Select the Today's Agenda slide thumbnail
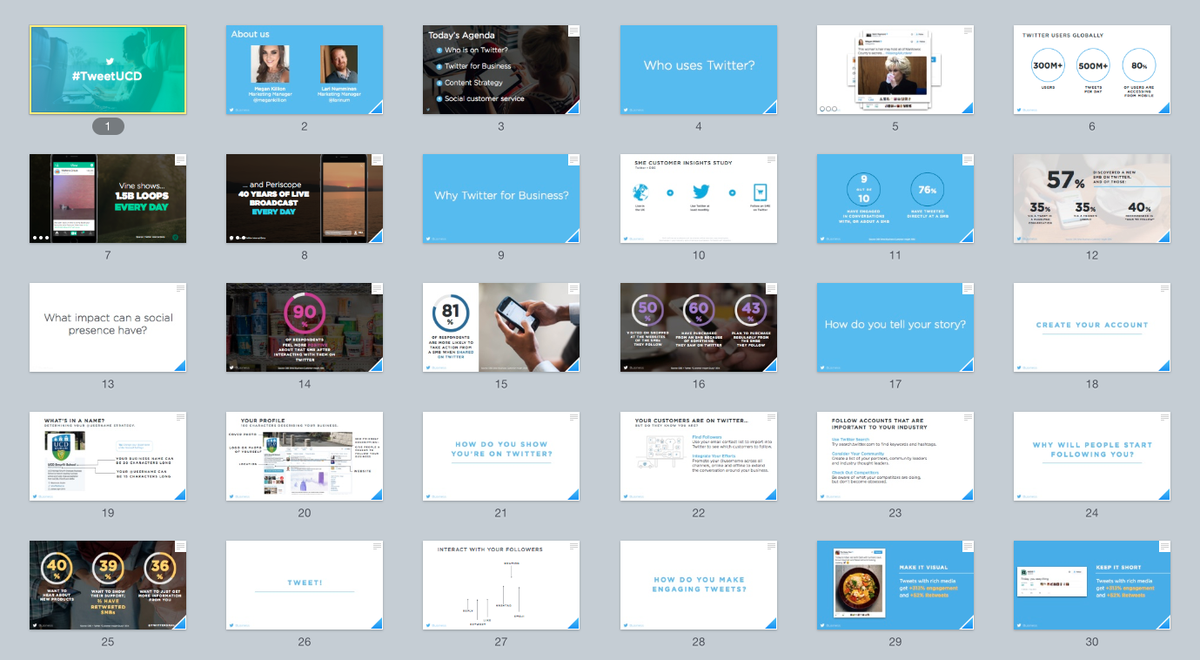 click(x=501, y=70)
